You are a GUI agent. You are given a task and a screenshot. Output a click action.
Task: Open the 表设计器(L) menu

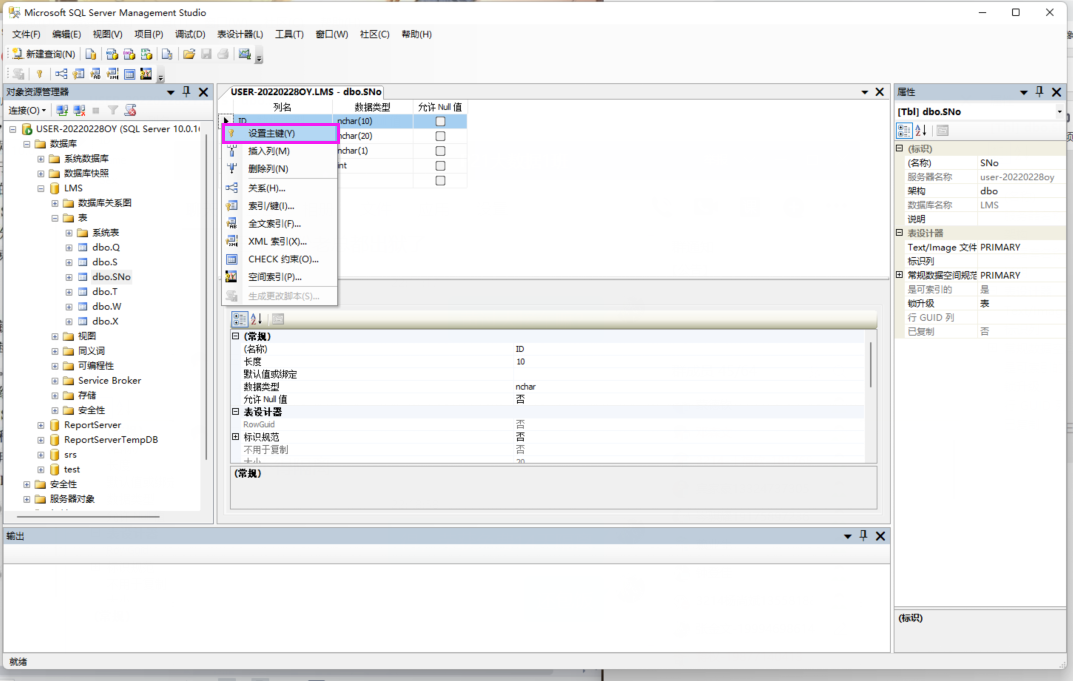(240, 34)
